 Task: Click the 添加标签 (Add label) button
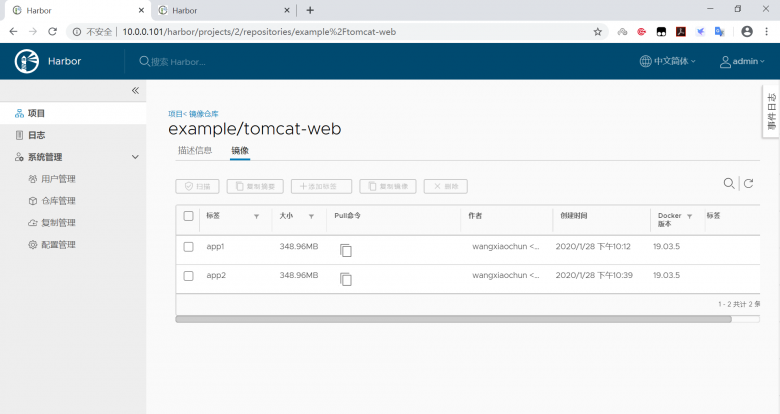(x=321, y=187)
